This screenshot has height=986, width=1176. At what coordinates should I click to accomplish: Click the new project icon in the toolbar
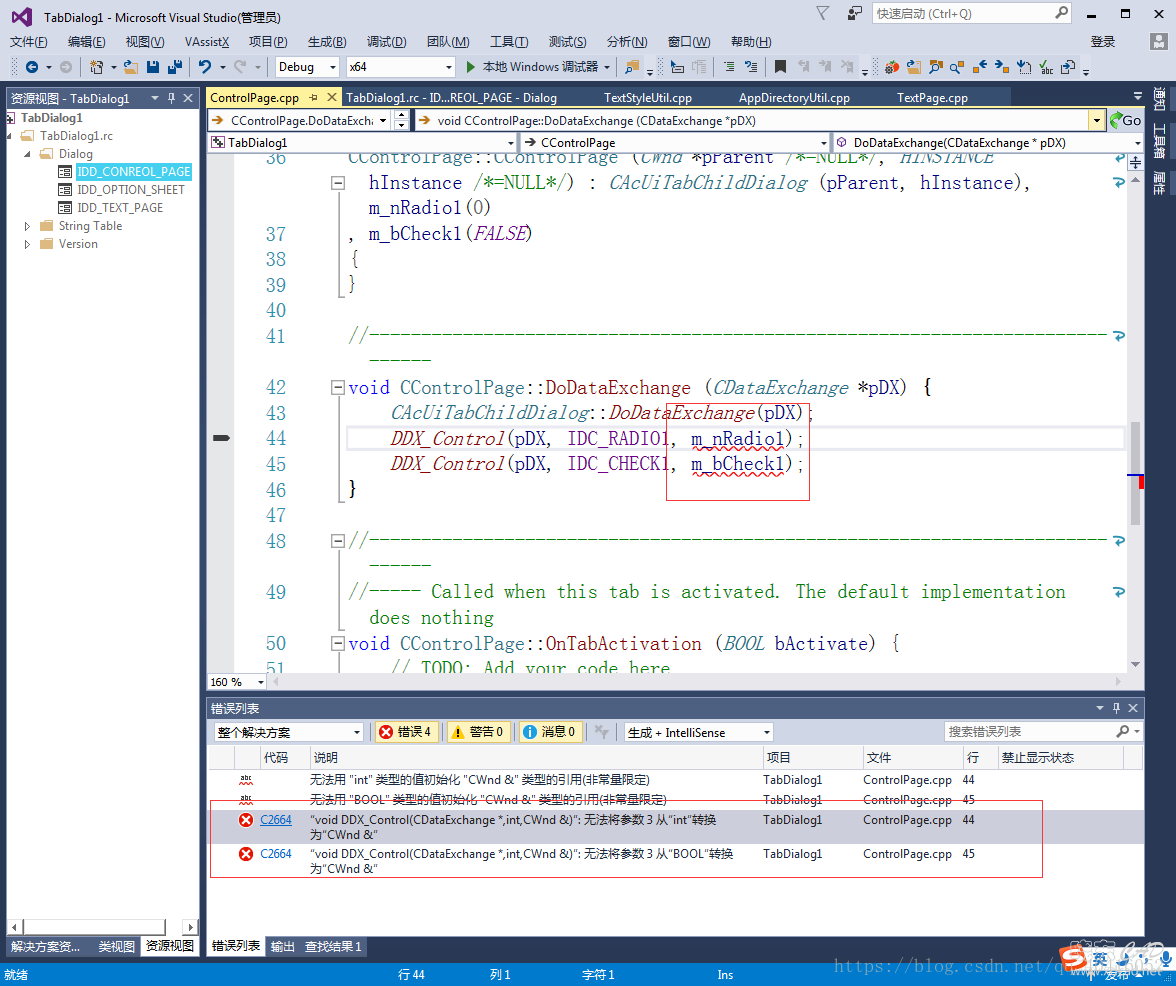(96, 67)
